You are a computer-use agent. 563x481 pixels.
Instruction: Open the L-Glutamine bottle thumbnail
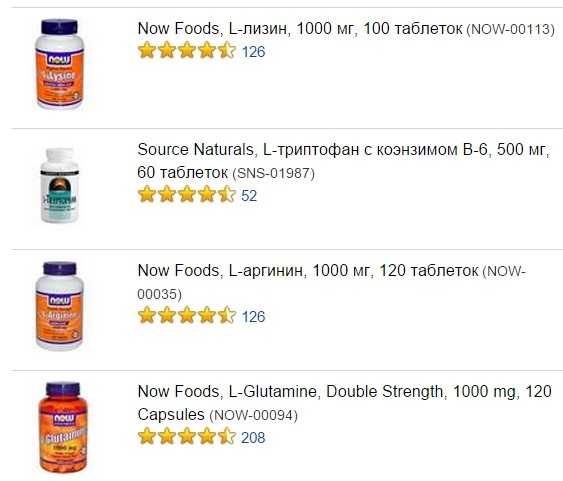pyautogui.click(x=63, y=428)
